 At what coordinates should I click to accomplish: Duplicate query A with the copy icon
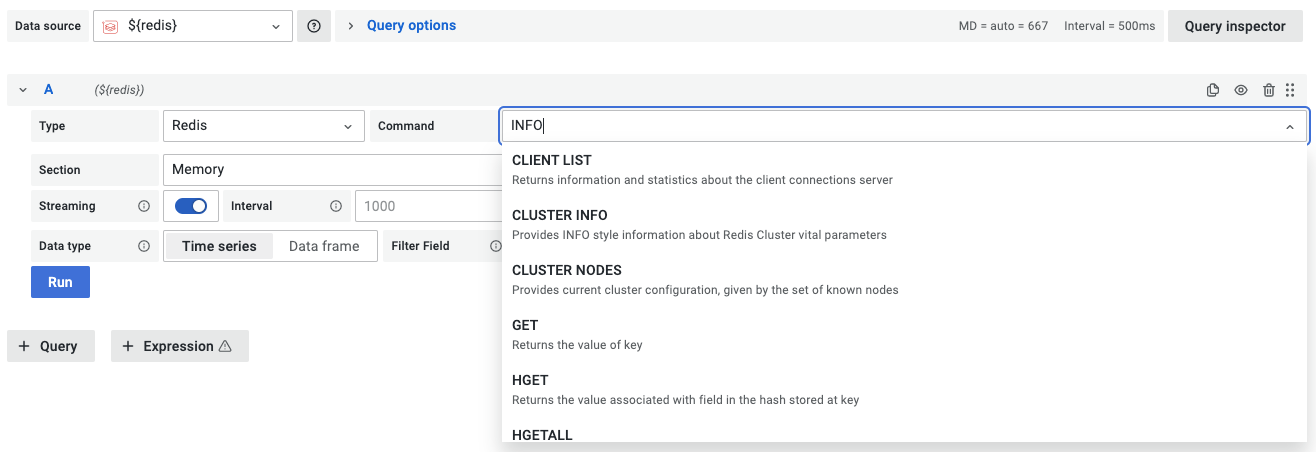pyautogui.click(x=1213, y=90)
